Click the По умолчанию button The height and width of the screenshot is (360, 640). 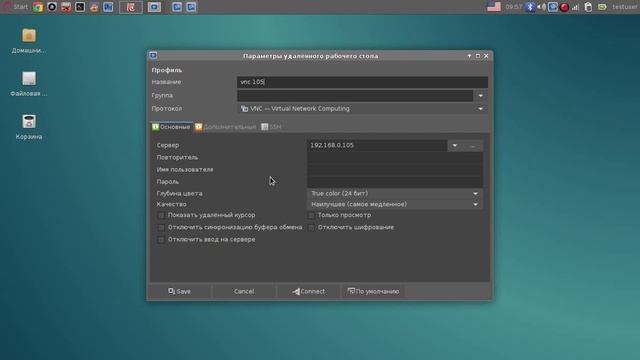(373, 291)
